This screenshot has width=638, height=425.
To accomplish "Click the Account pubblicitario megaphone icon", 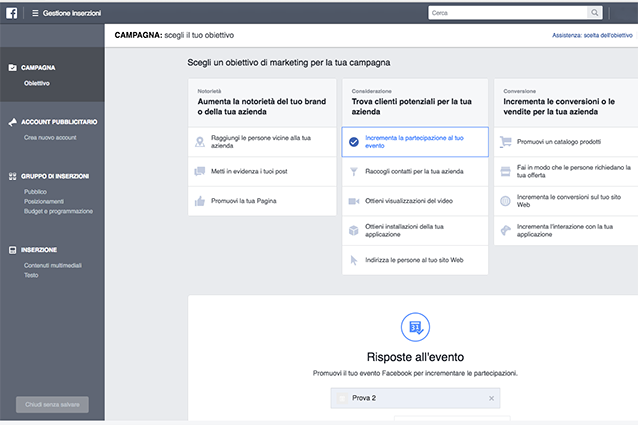I will [13, 122].
